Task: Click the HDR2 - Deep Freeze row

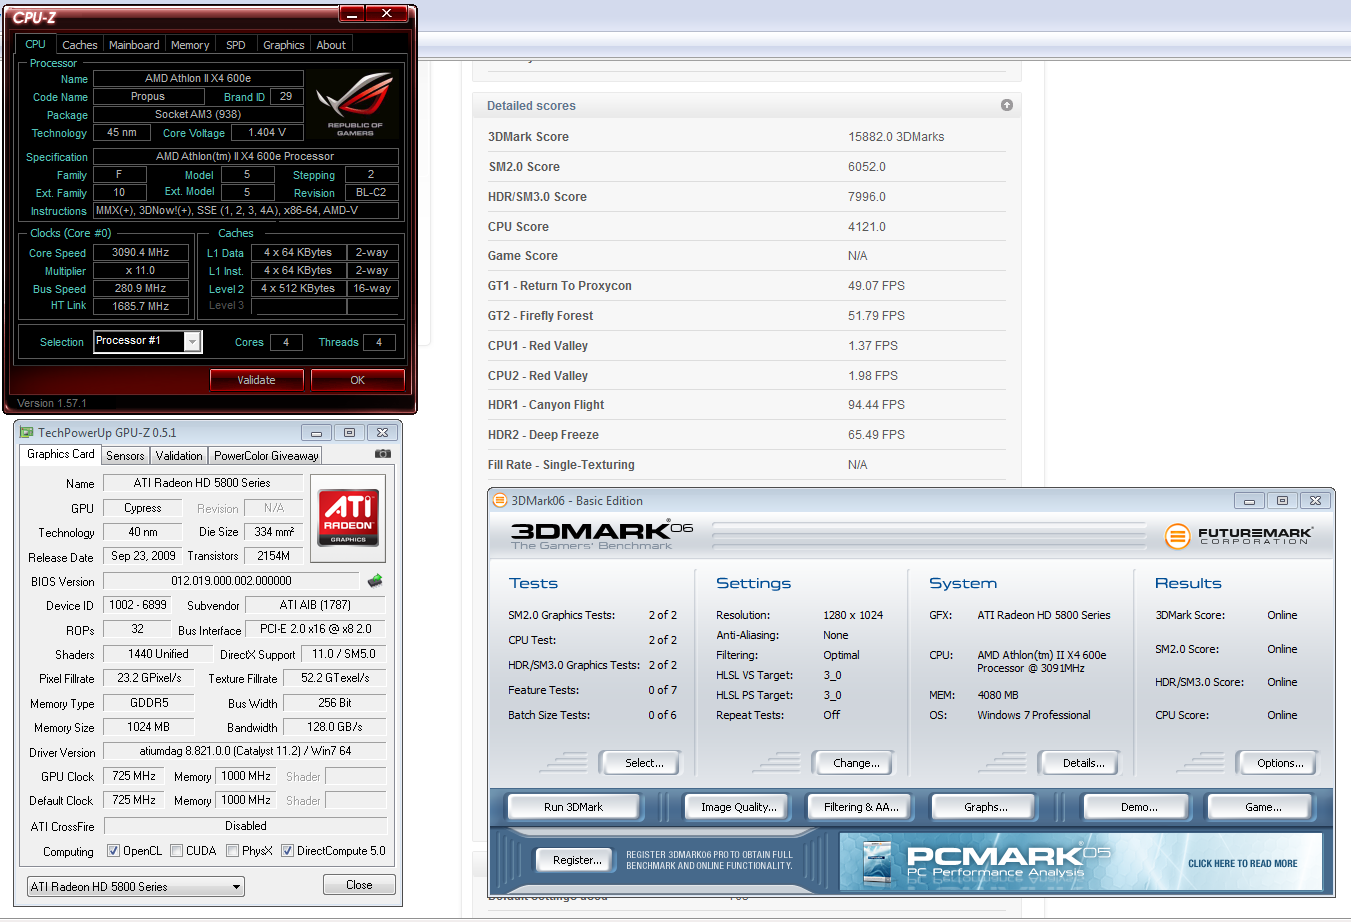Action: (746, 435)
